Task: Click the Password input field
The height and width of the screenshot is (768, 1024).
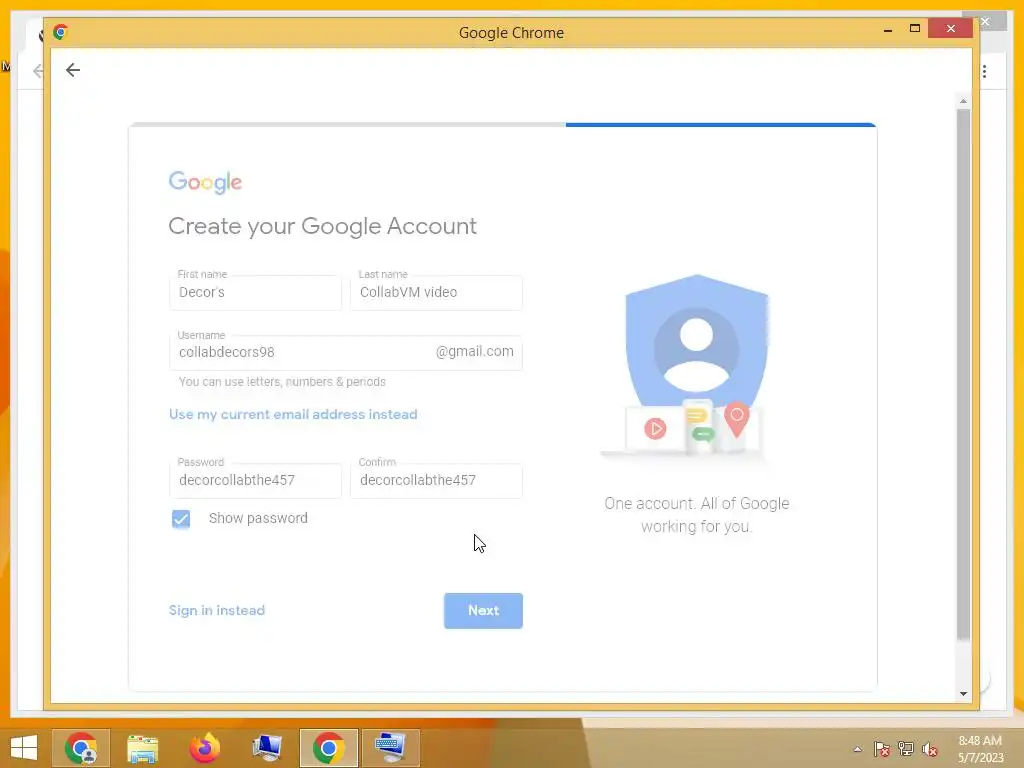Action: click(x=255, y=481)
